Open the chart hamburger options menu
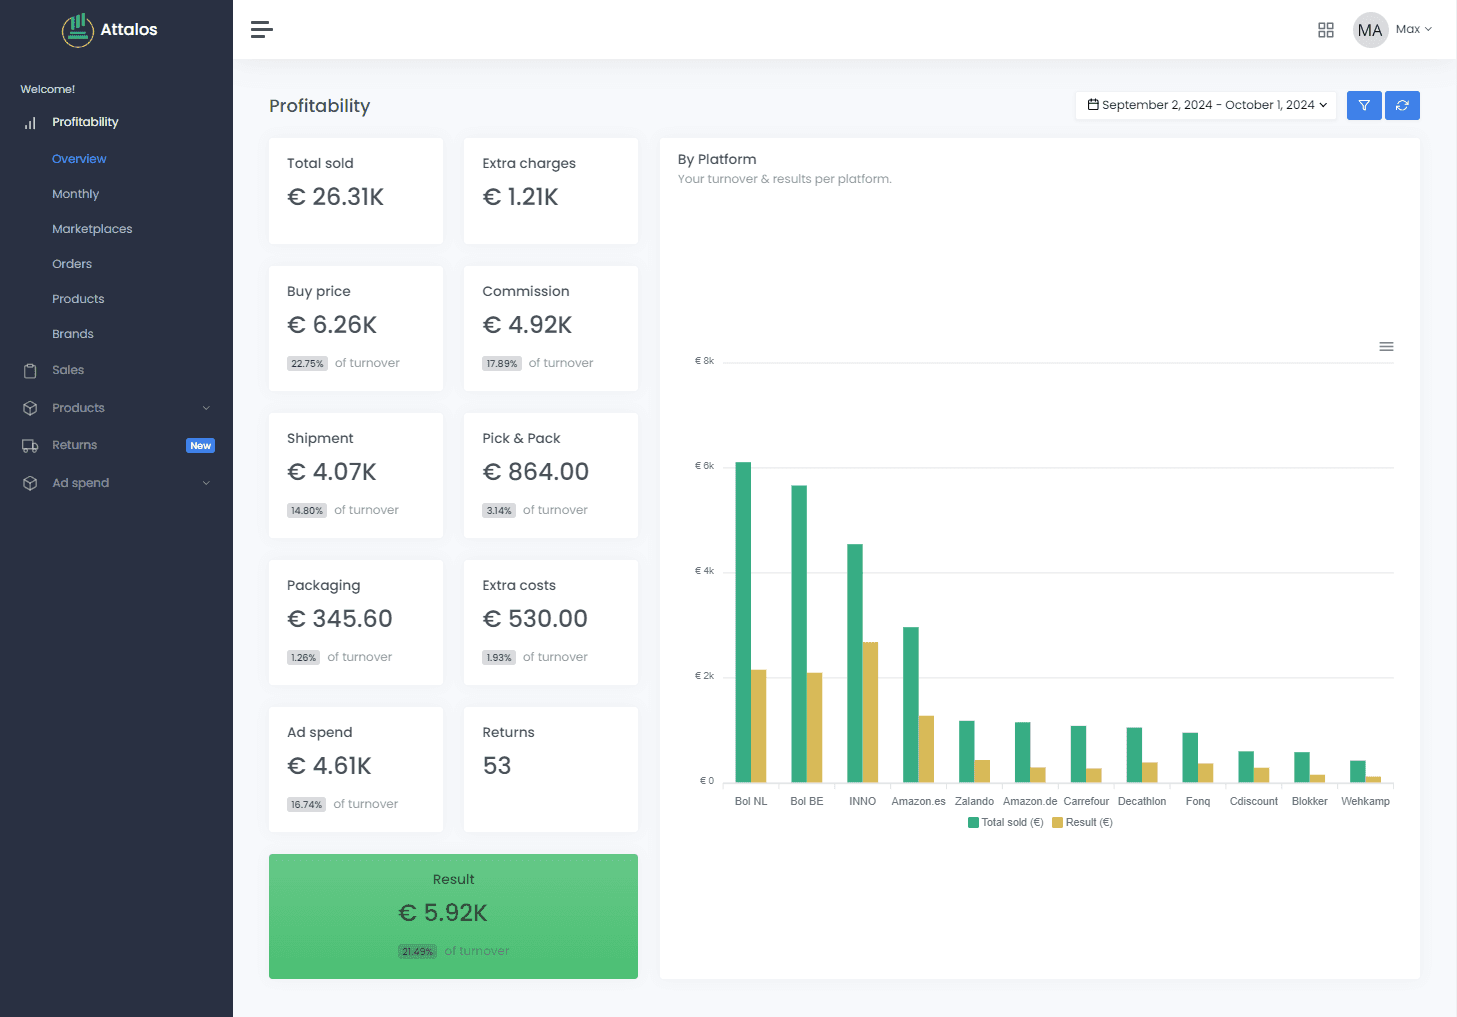 click(1386, 347)
